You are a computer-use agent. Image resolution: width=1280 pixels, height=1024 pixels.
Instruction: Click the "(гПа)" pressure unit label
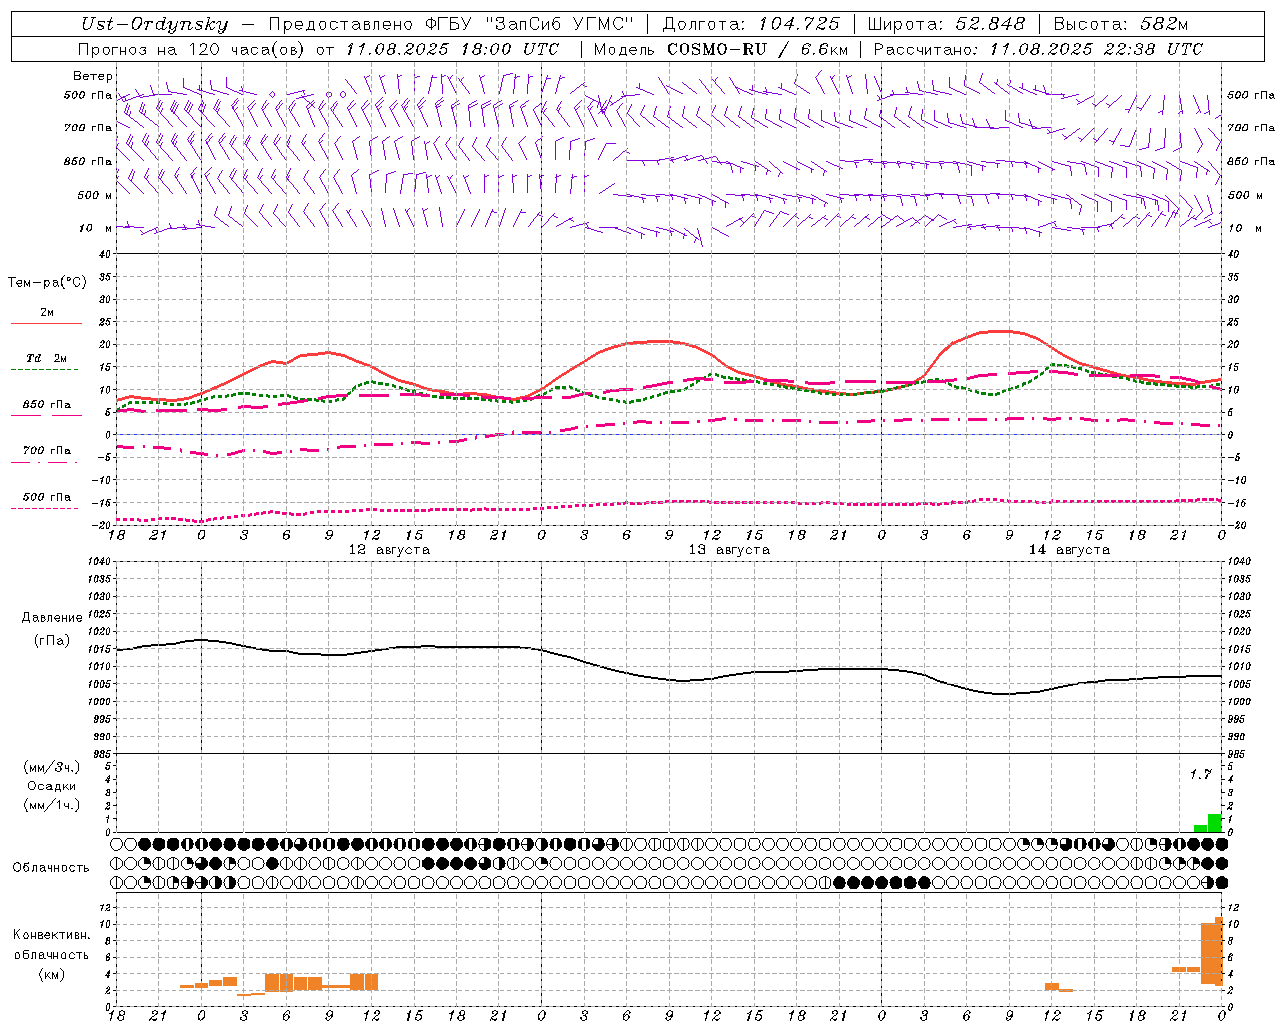52,640
